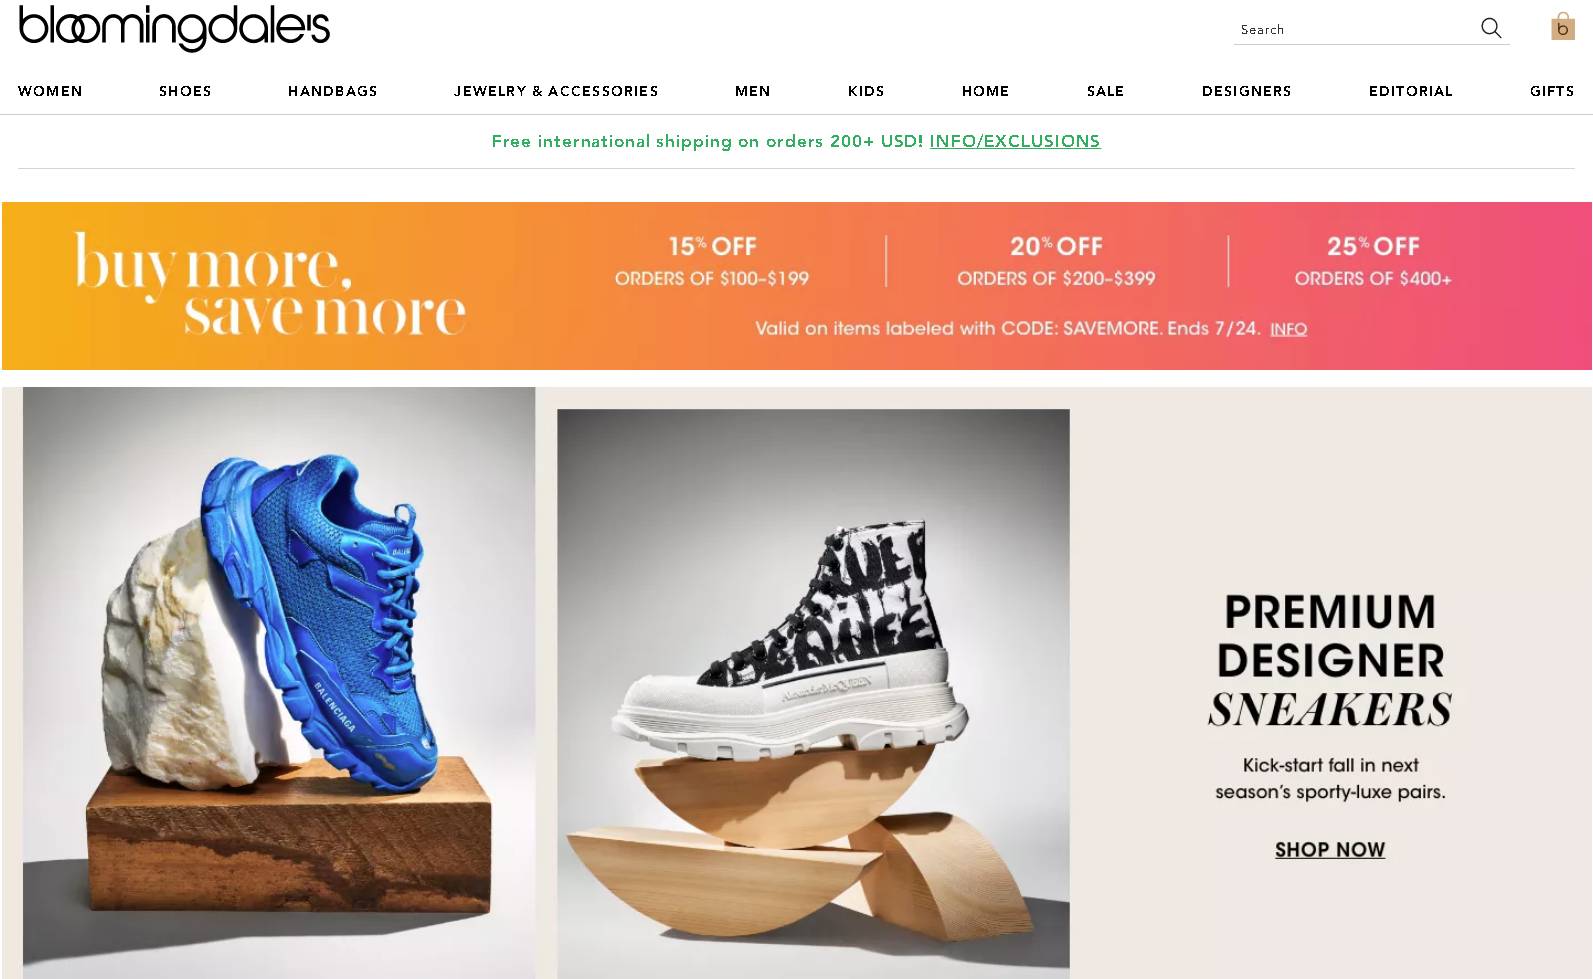Open the Designers menu
The image size is (1593, 979).
(1247, 91)
